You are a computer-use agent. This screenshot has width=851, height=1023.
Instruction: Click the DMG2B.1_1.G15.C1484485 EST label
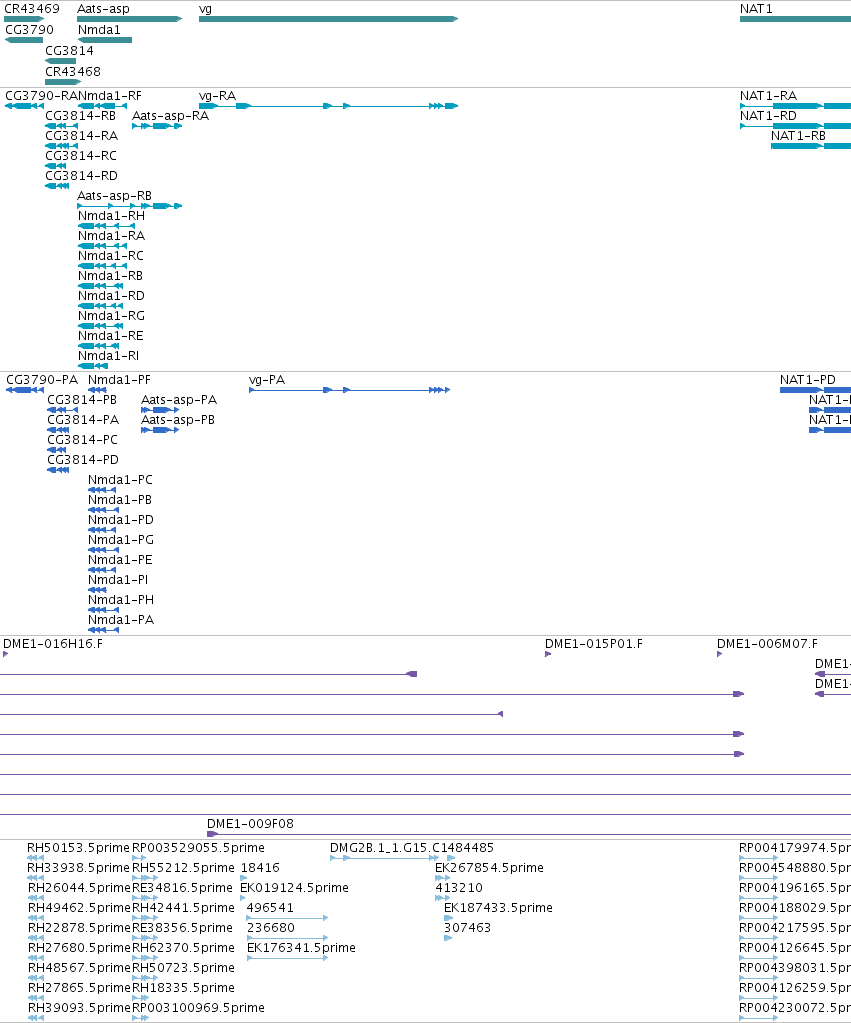click(x=411, y=848)
